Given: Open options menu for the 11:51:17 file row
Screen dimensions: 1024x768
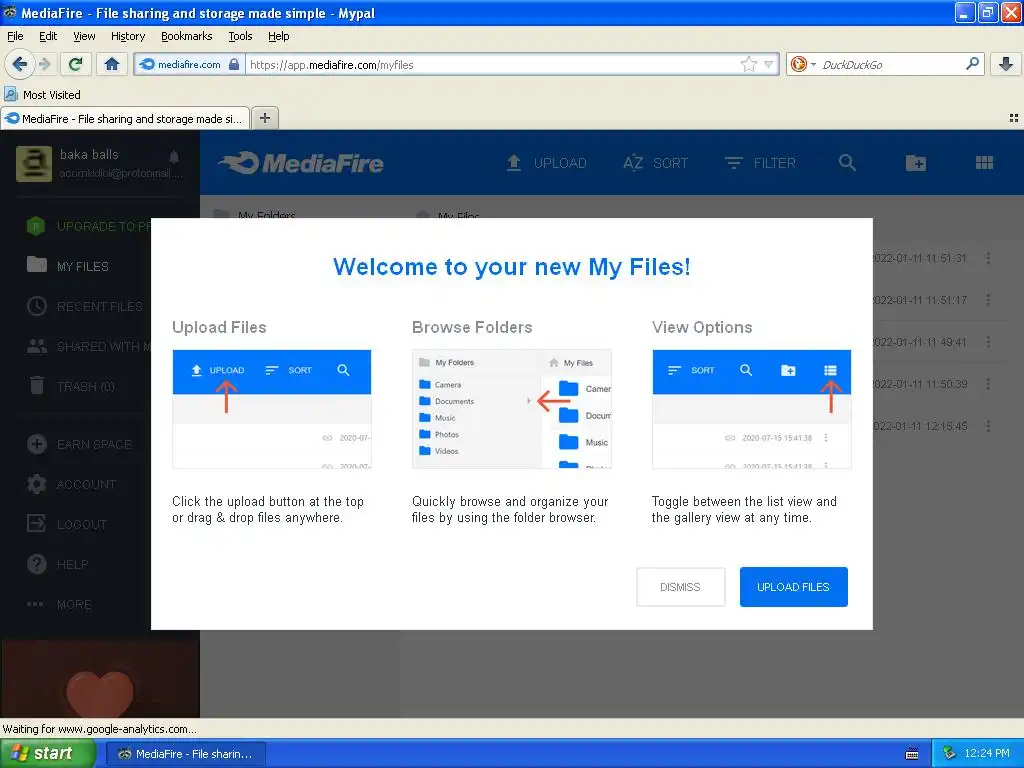Looking at the screenshot, I should tap(988, 300).
